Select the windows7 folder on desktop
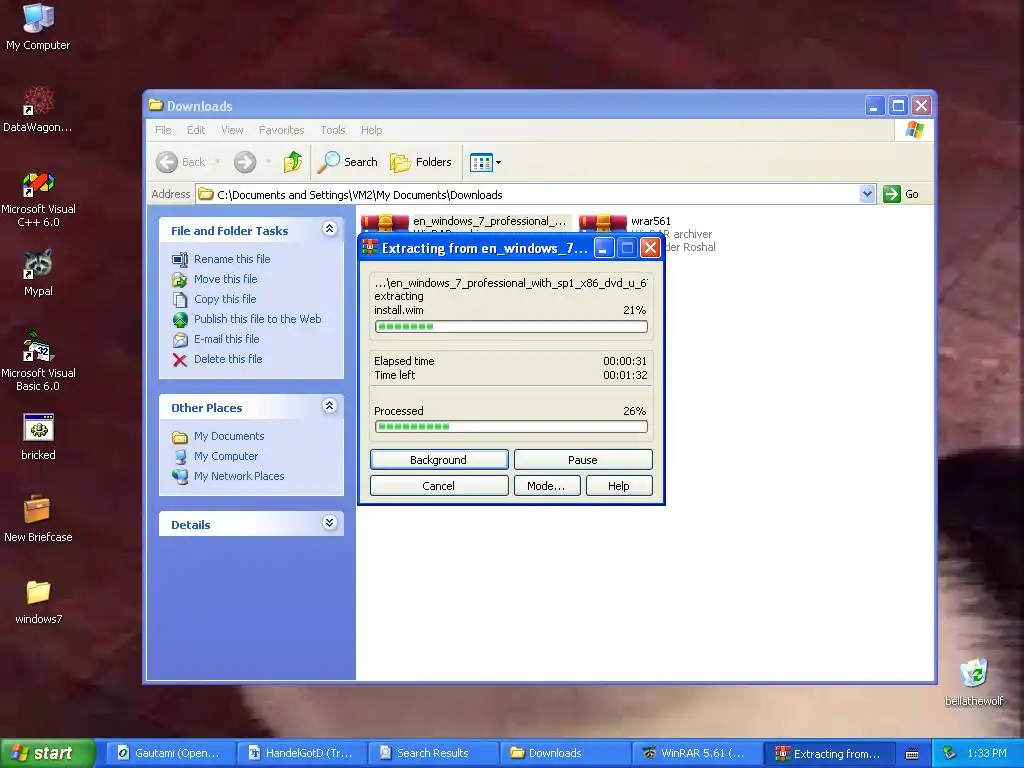Viewport: 1024px width, 768px height. [x=38, y=601]
